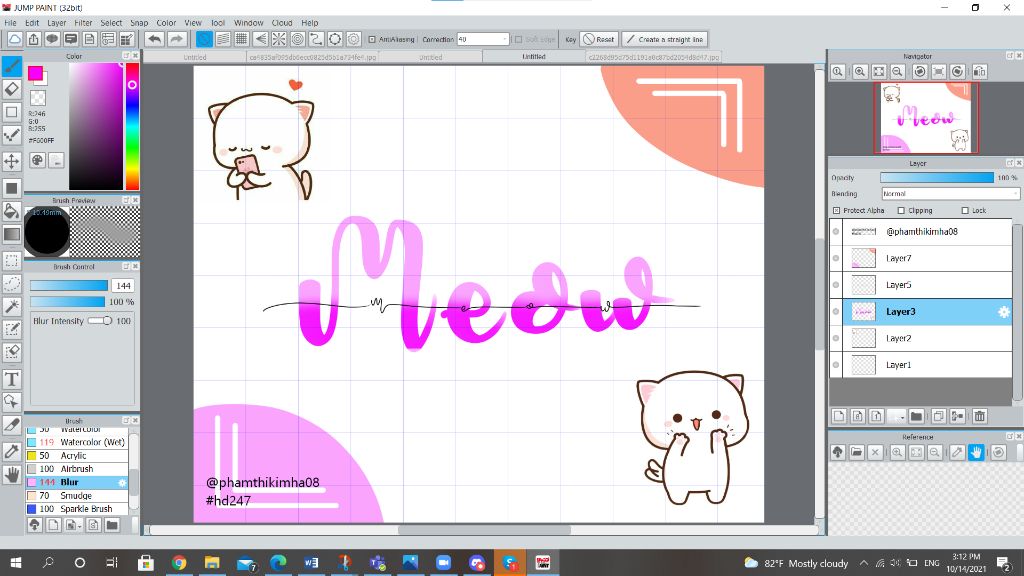Toggle the Lock checkbox
The image size is (1024, 576).
tap(965, 210)
